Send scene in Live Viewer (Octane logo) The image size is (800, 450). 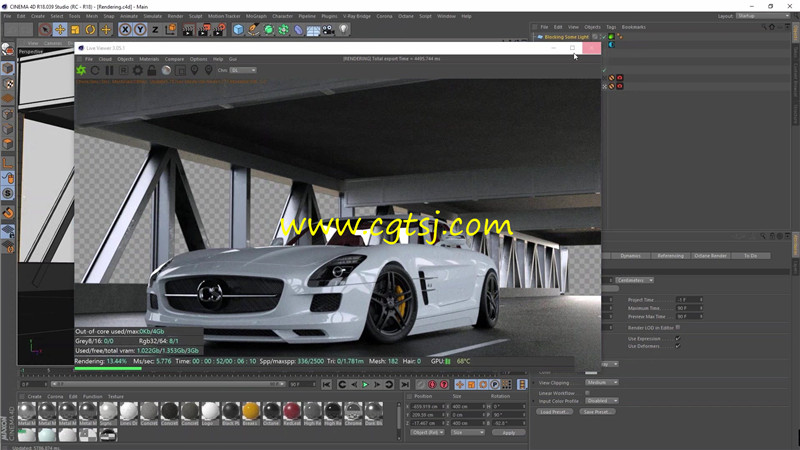pos(81,70)
